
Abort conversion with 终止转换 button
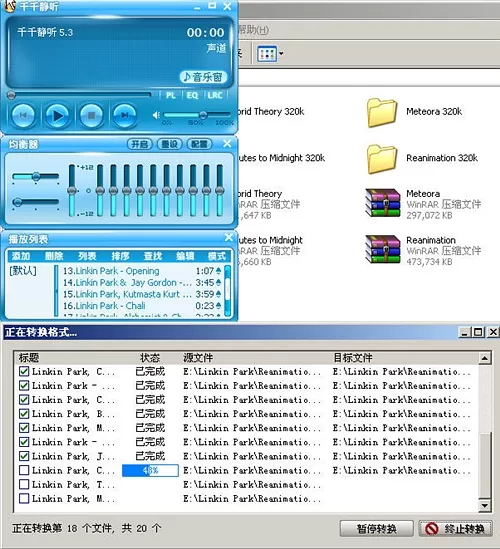coord(456,529)
